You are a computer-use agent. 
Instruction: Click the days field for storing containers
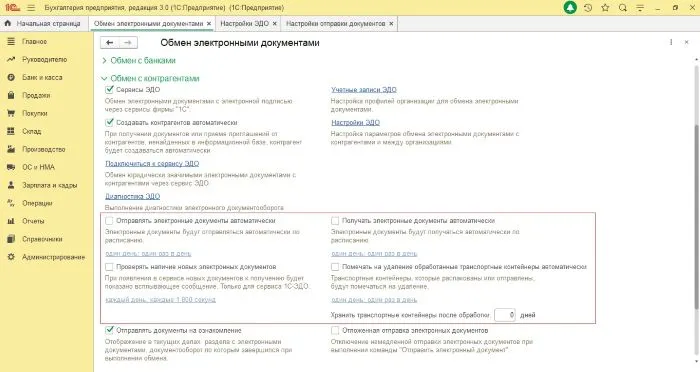click(505, 315)
